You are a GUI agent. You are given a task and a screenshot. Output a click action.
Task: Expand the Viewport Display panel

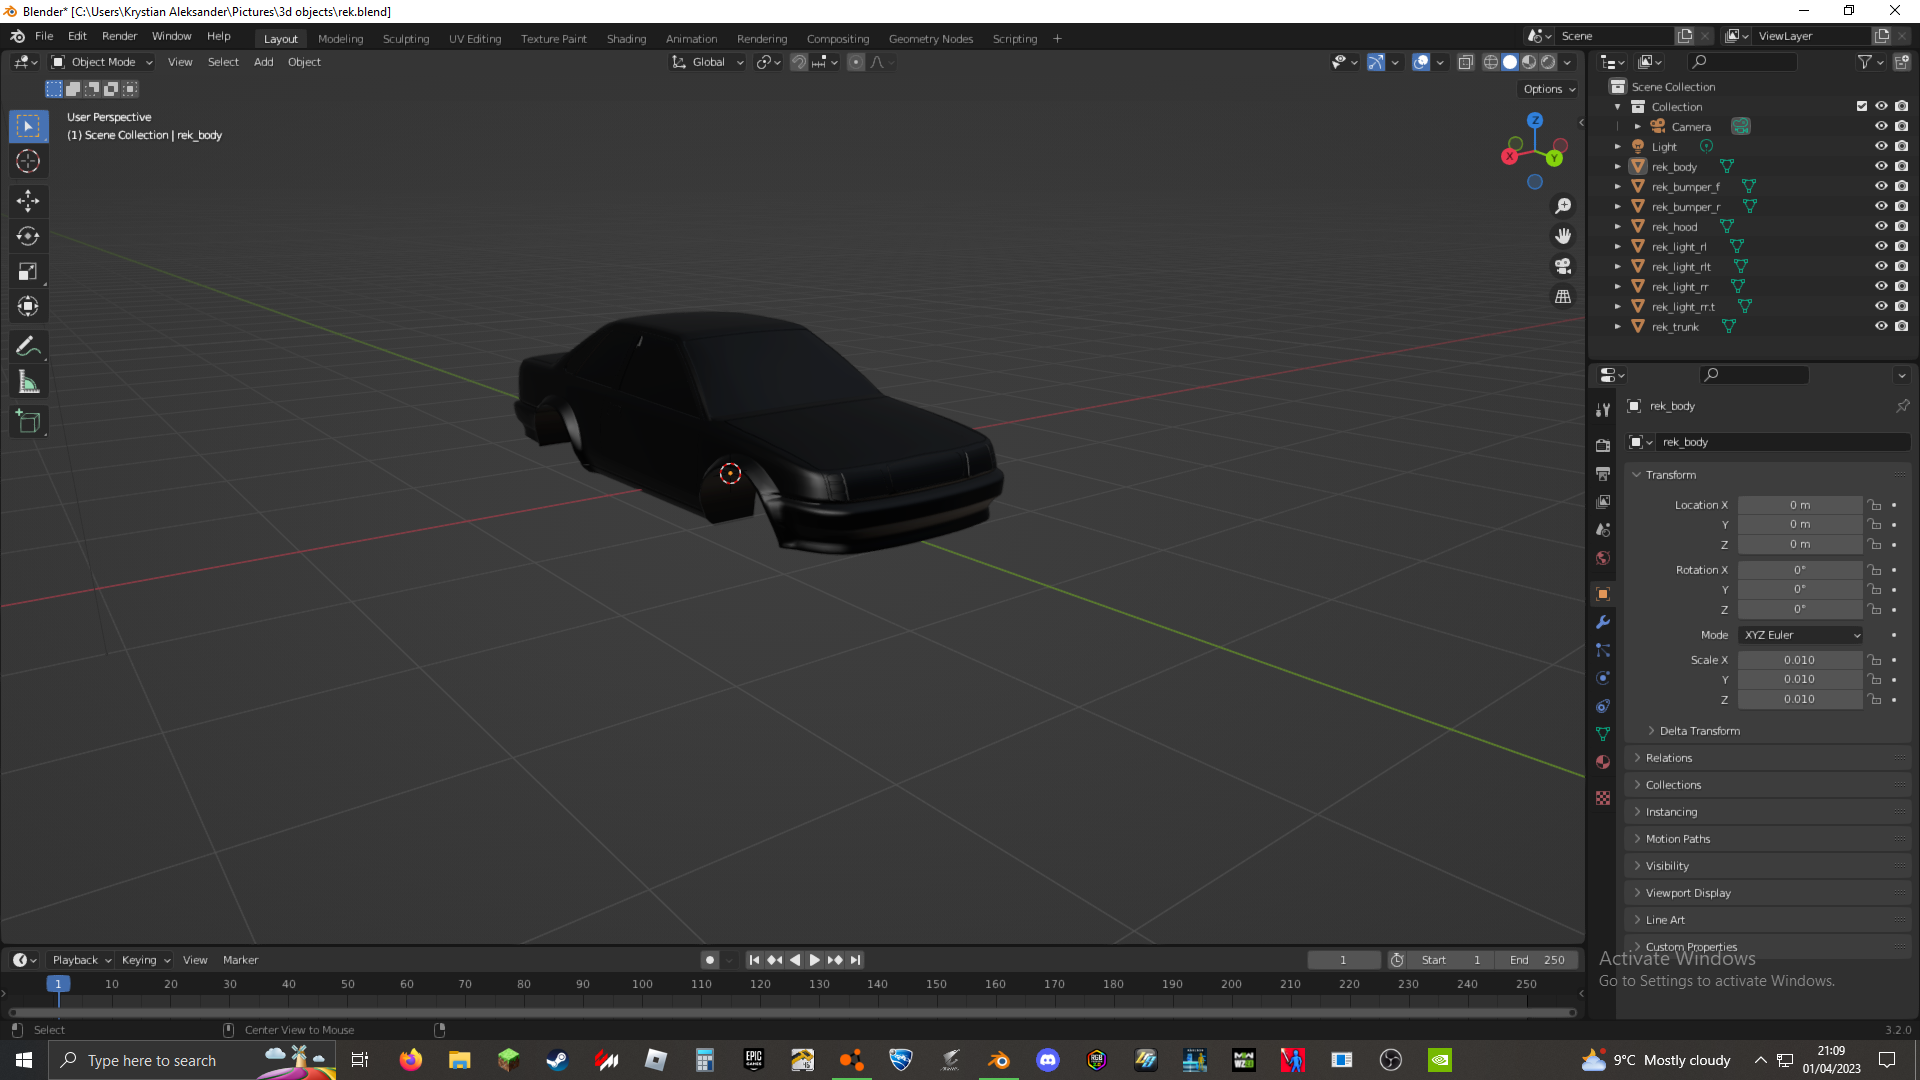(x=1688, y=893)
